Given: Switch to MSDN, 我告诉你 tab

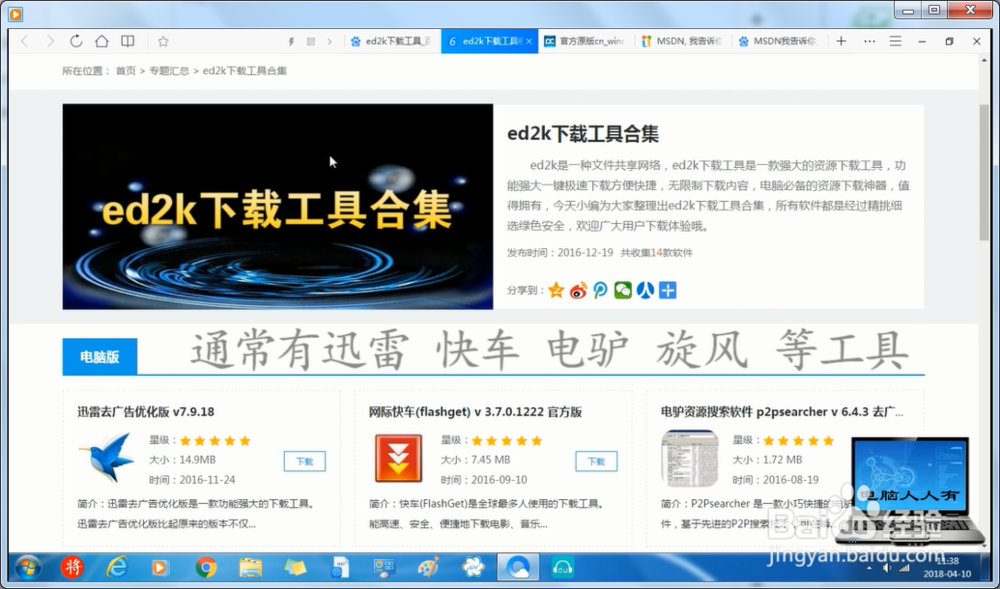Looking at the screenshot, I should [683, 41].
